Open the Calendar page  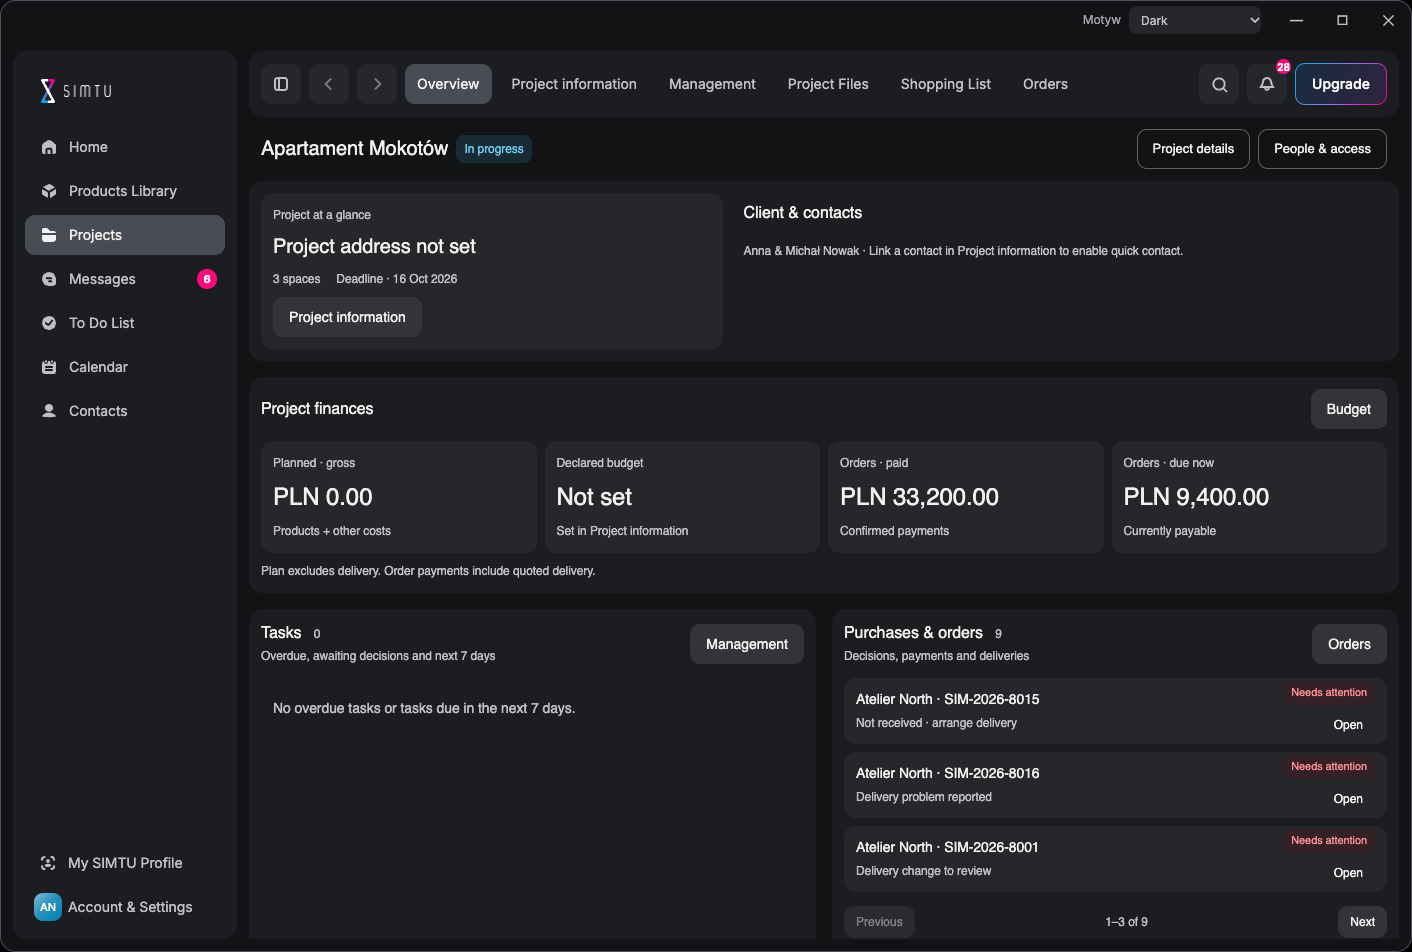point(125,367)
